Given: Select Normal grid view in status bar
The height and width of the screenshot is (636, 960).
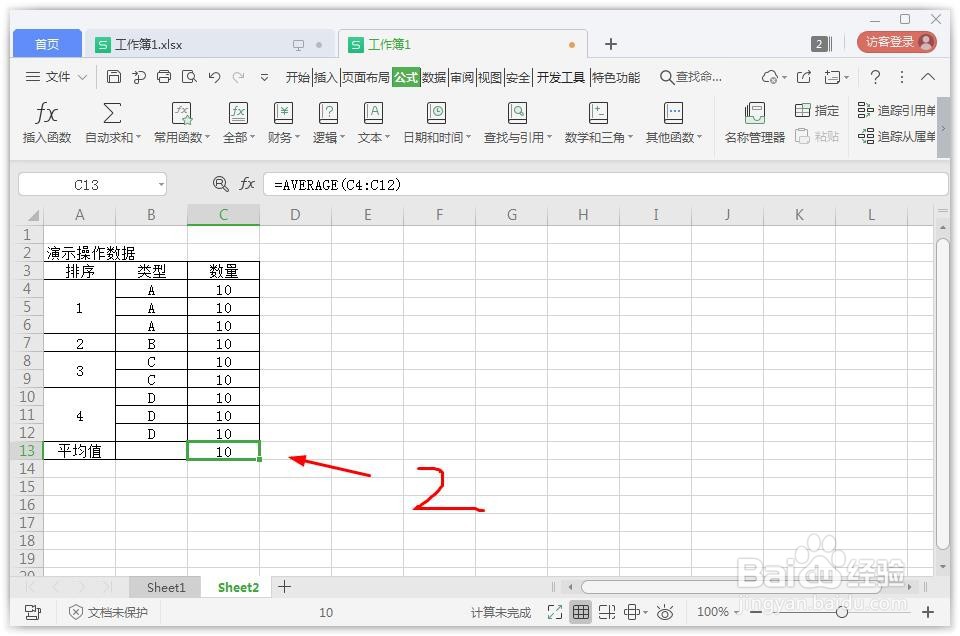Looking at the screenshot, I should [x=581, y=612].
